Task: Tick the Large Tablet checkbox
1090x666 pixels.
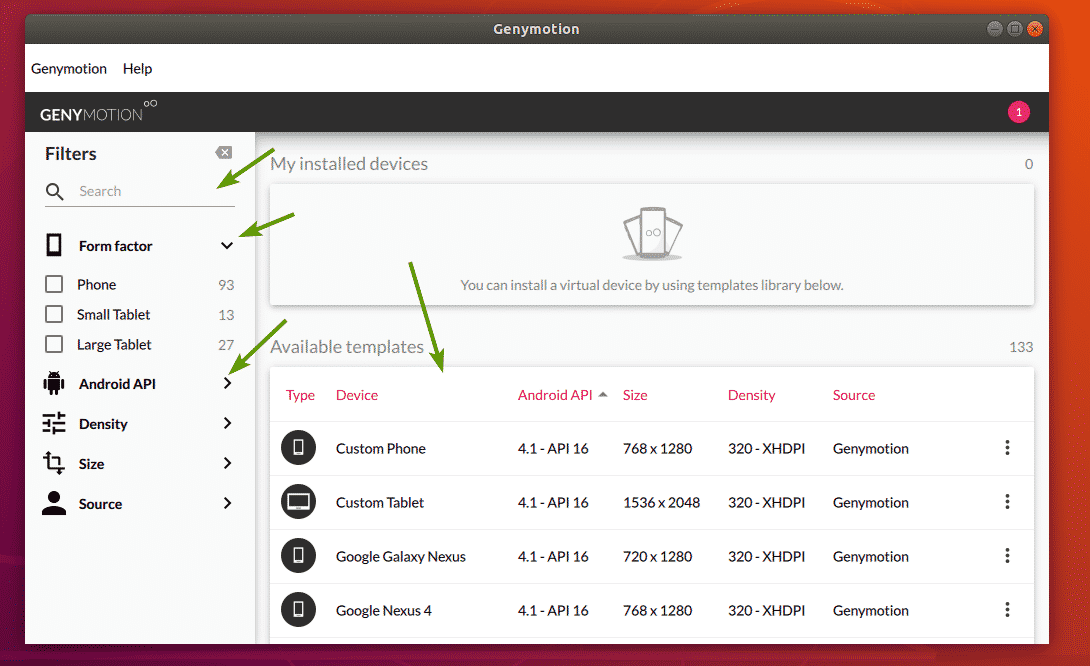Action: pyautogui.click(x=54, y=345)
